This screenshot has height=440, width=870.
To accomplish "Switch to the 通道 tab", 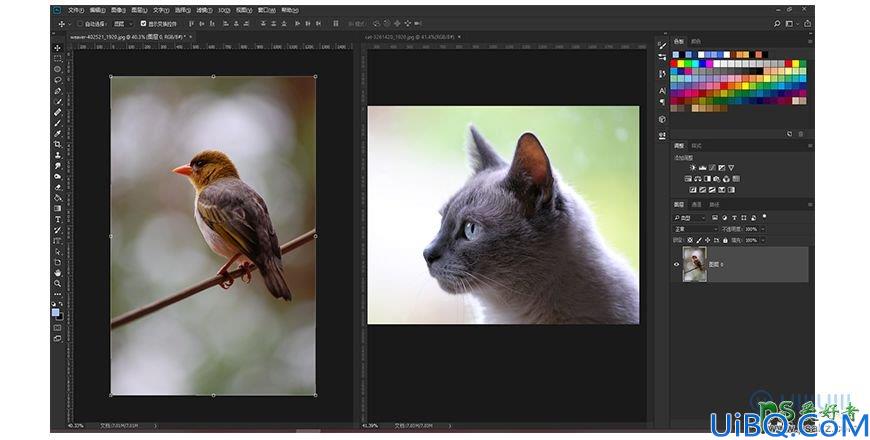I will (696, 205).
